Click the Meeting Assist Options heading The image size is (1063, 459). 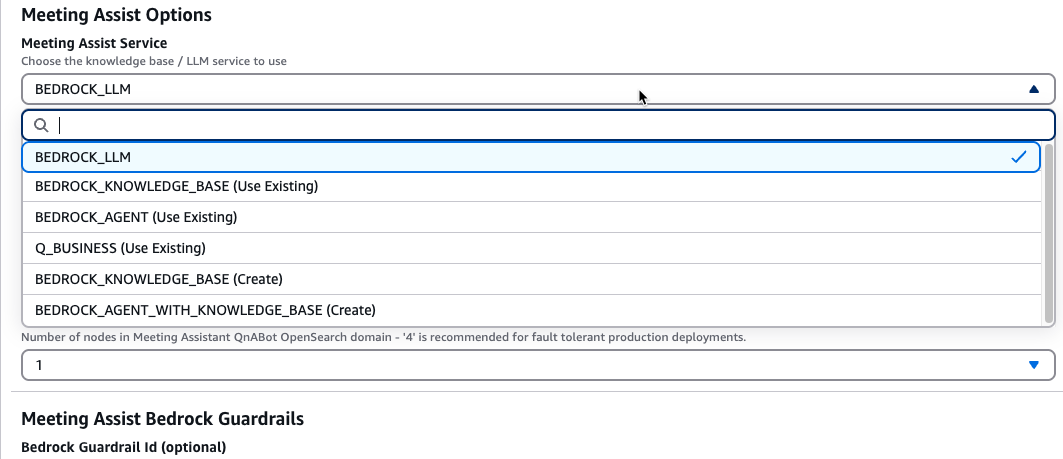117,15
